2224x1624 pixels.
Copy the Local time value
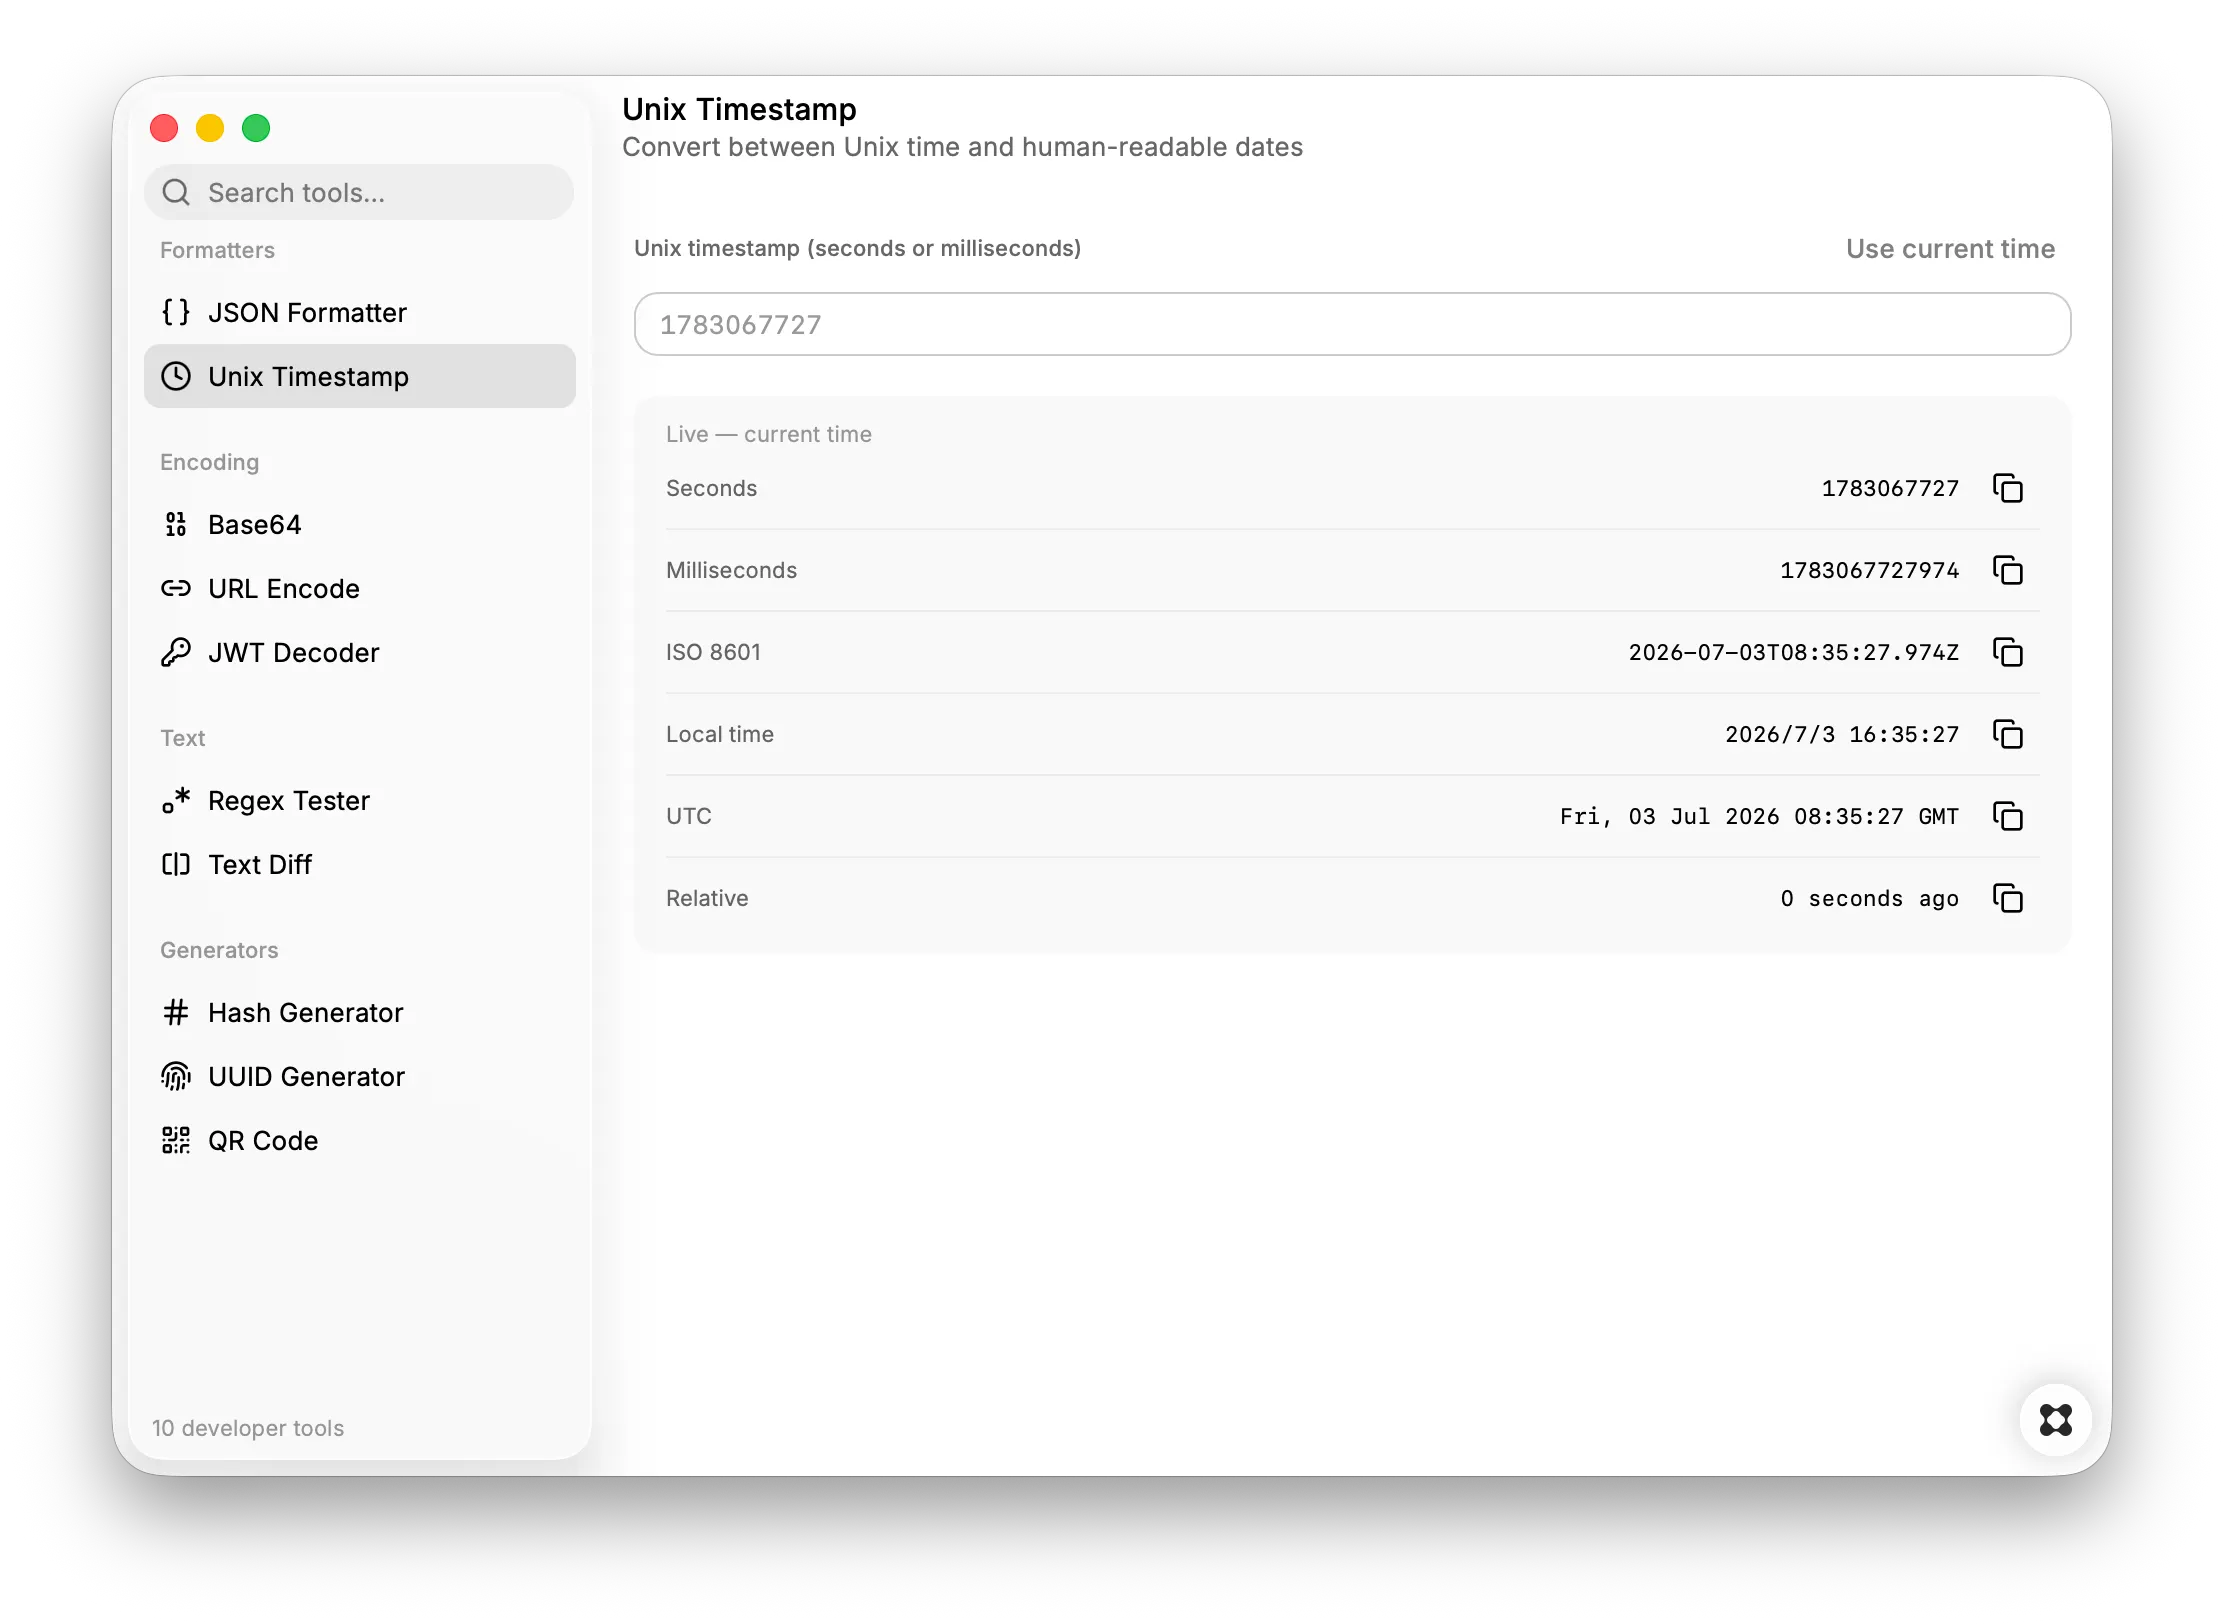[2007, 734]
